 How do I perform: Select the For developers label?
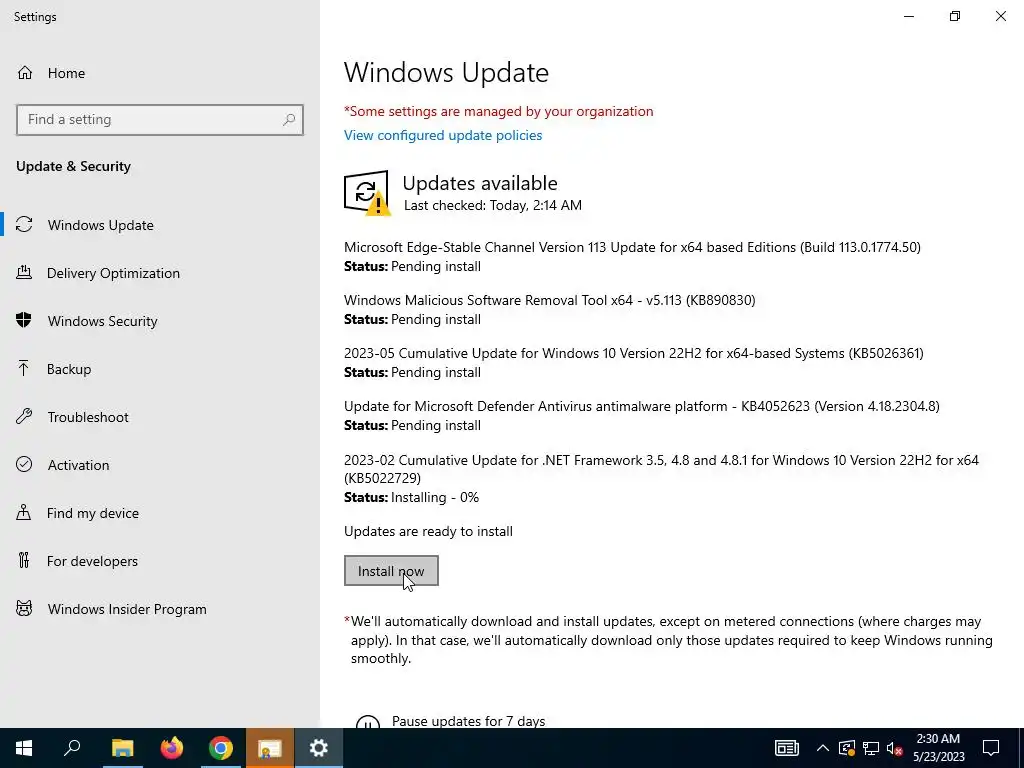[x=92, y=561]
